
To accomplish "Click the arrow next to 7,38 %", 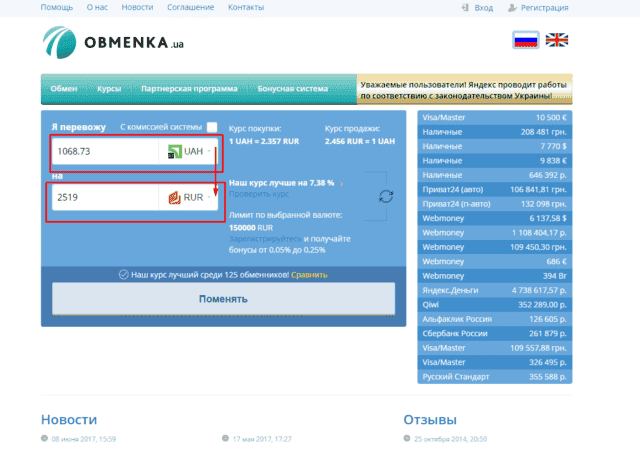I will (x=342, y=183).
